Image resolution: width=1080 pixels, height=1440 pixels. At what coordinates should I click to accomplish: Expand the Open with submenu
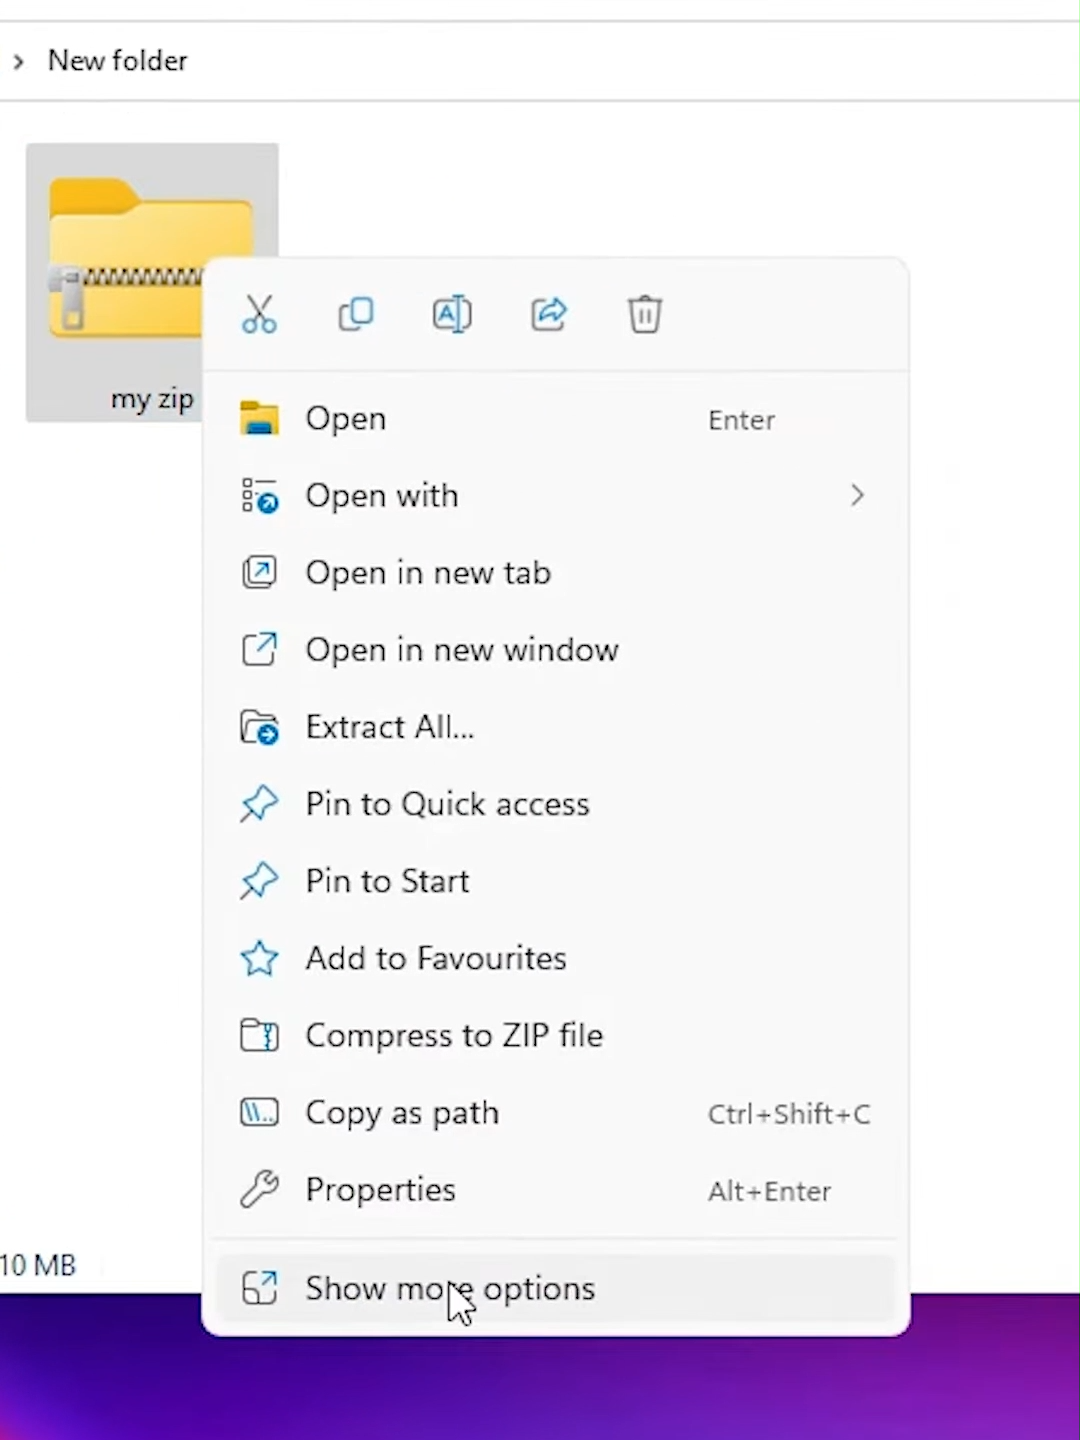[555, 496]
